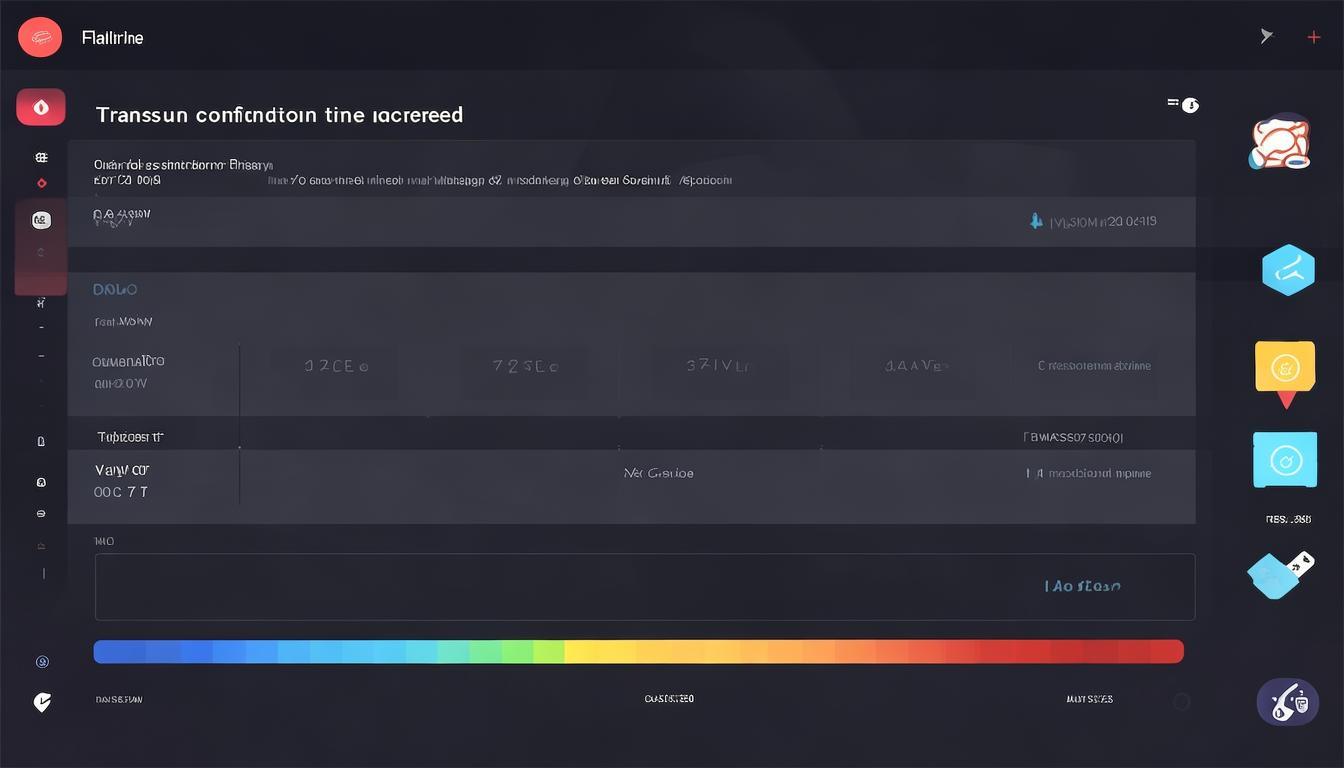Click the blue circle icon in lower sidebar
Image resolution: width=1344 pixels, height=768 pixels.
tap(42, 661)
